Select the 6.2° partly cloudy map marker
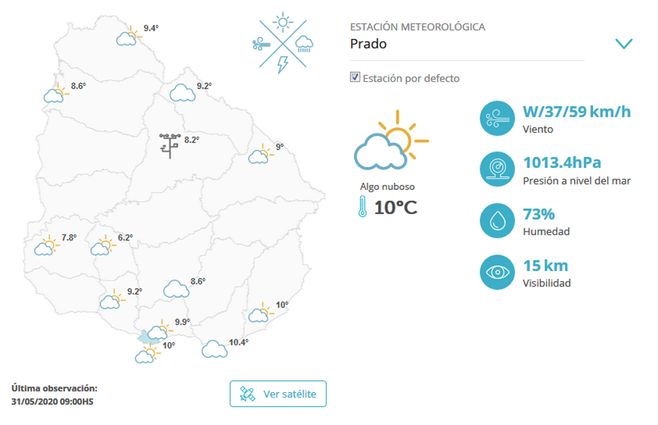This screenshot has width=658, height=425. [103, 244]
